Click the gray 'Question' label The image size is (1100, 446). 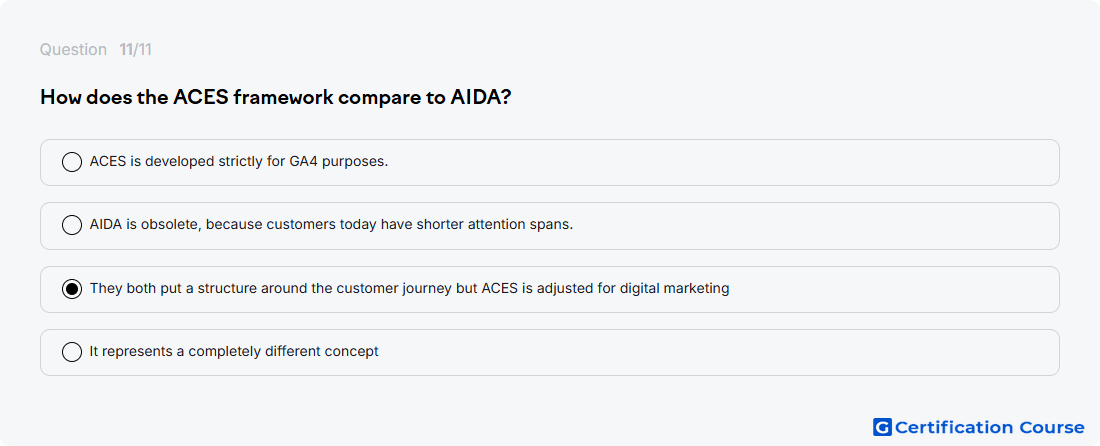pos(73,50)
